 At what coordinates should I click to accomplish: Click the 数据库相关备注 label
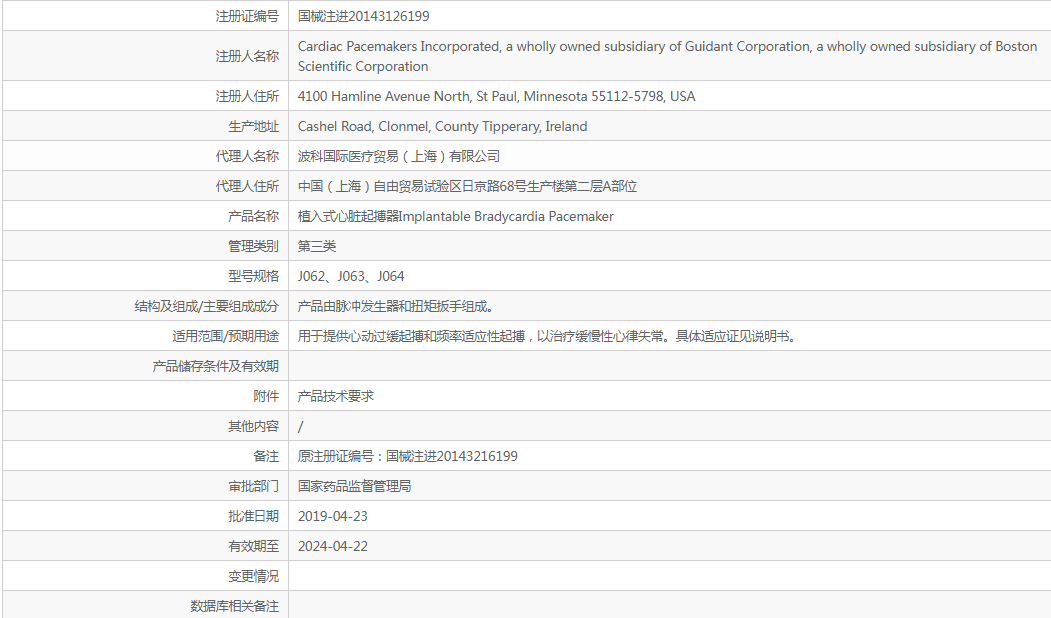click(234, 606)
